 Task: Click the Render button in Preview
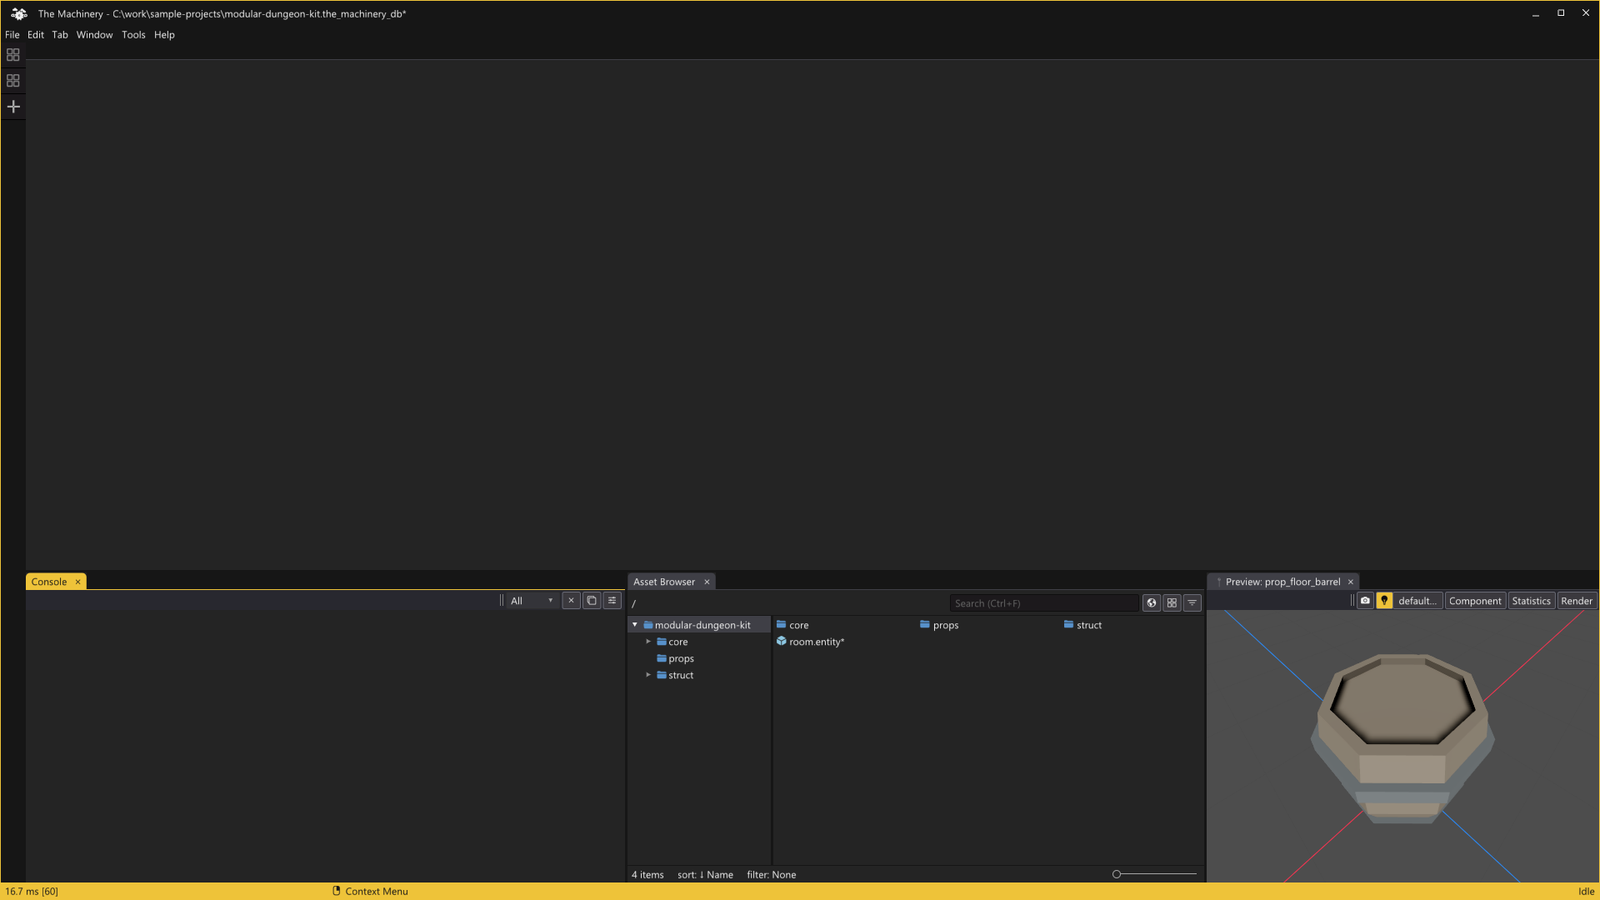pos(1576,600)
